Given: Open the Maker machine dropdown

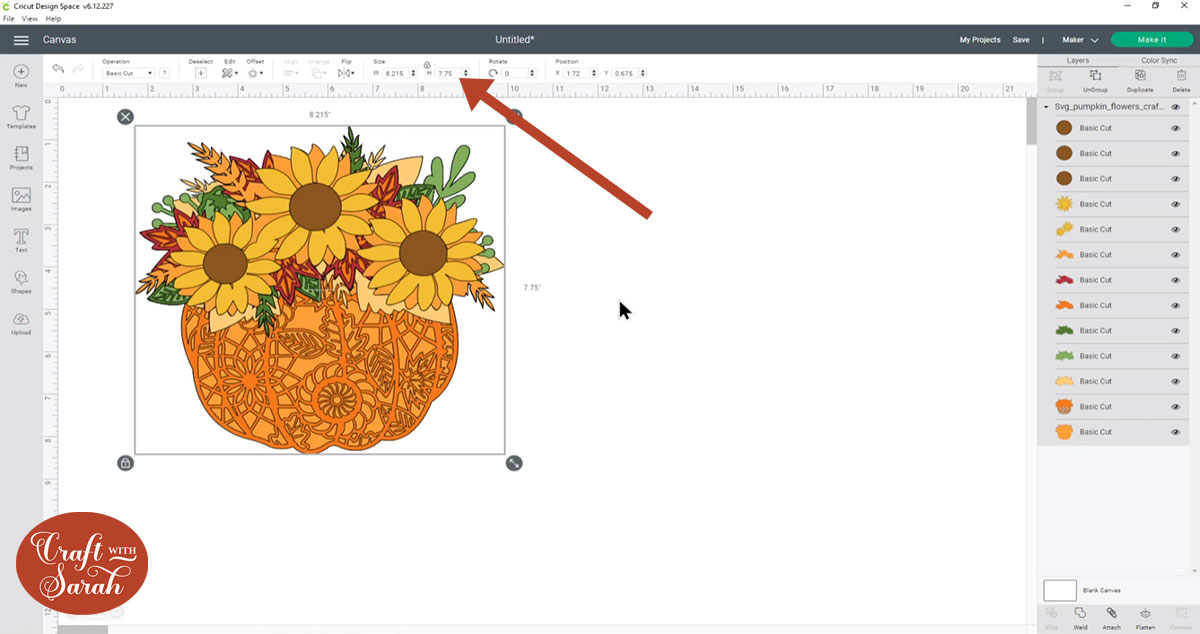Looking at the screenshot, I should coord(1080,39).
